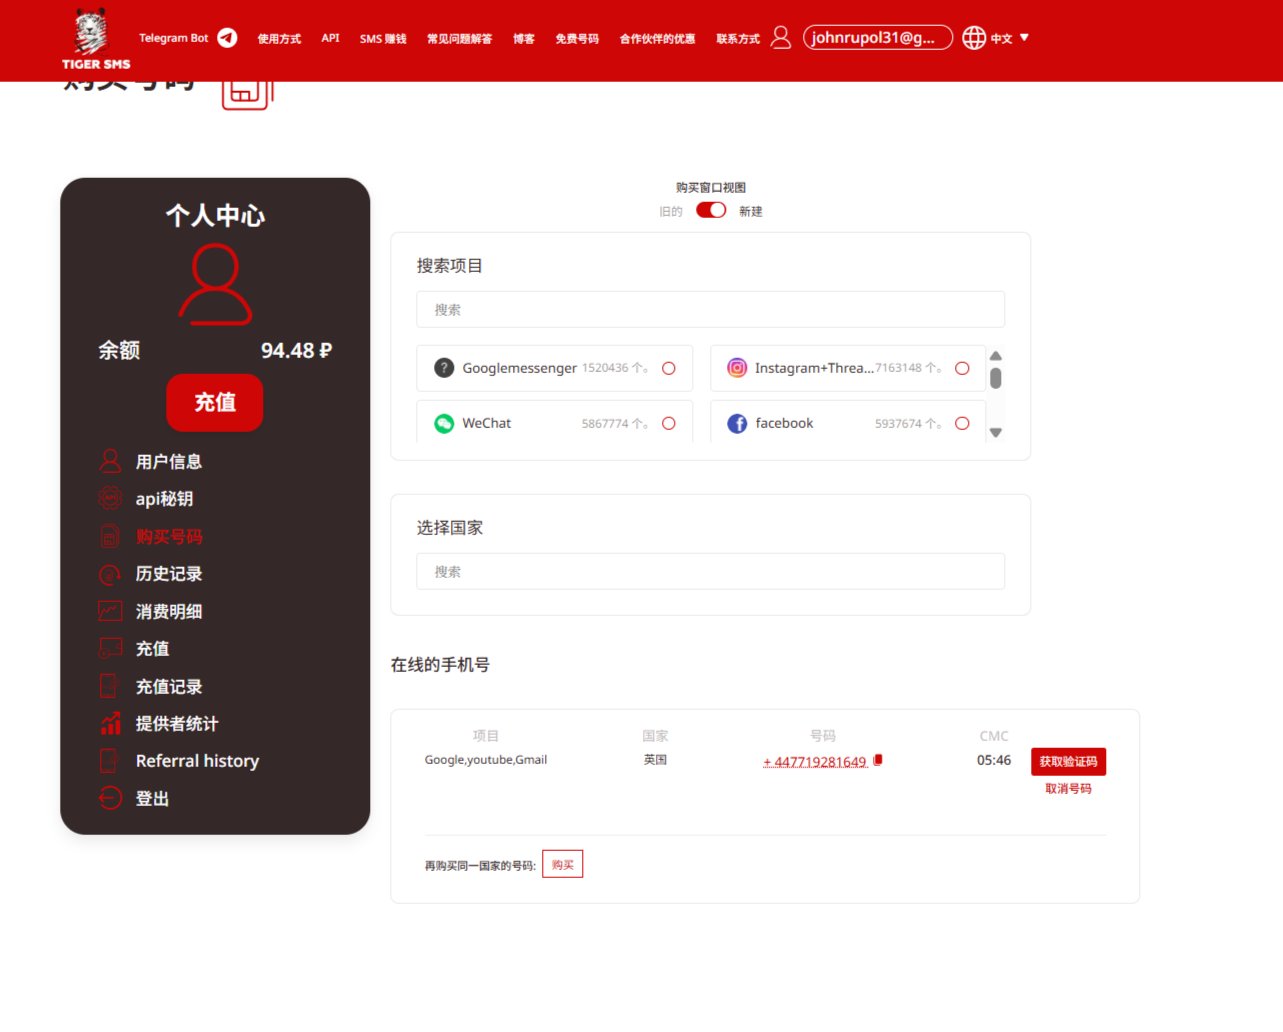Click the 充值 link in the sidebar list
Viewport: 1283px width, 1032px height.
pyautogui.click(x=152, y=649)
